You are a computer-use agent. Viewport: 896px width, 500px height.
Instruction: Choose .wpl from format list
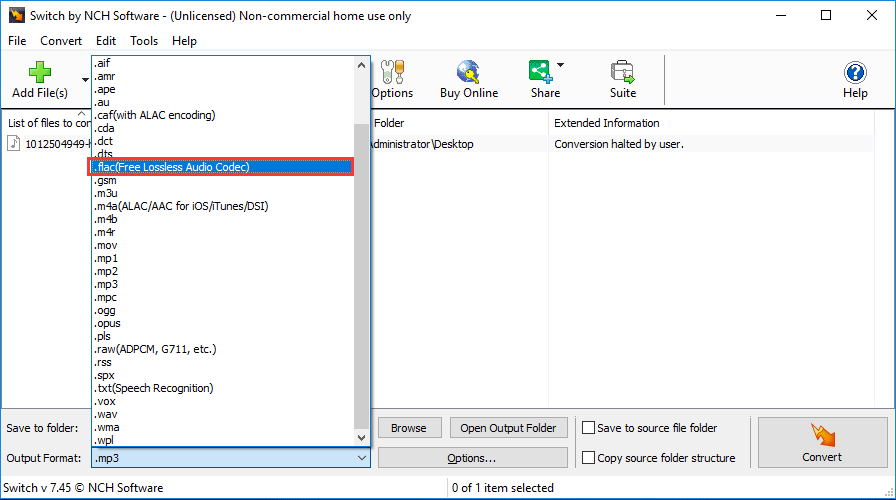(x=223, y=440)
